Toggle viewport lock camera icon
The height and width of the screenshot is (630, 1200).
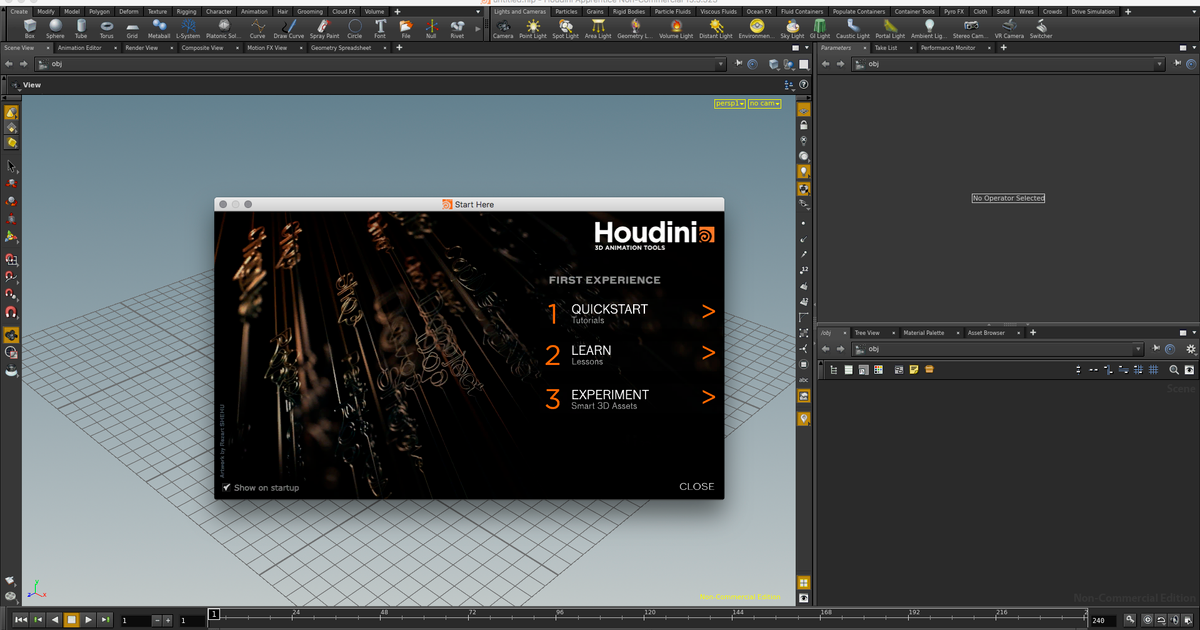pyautogui.click(x=804, y=125)
